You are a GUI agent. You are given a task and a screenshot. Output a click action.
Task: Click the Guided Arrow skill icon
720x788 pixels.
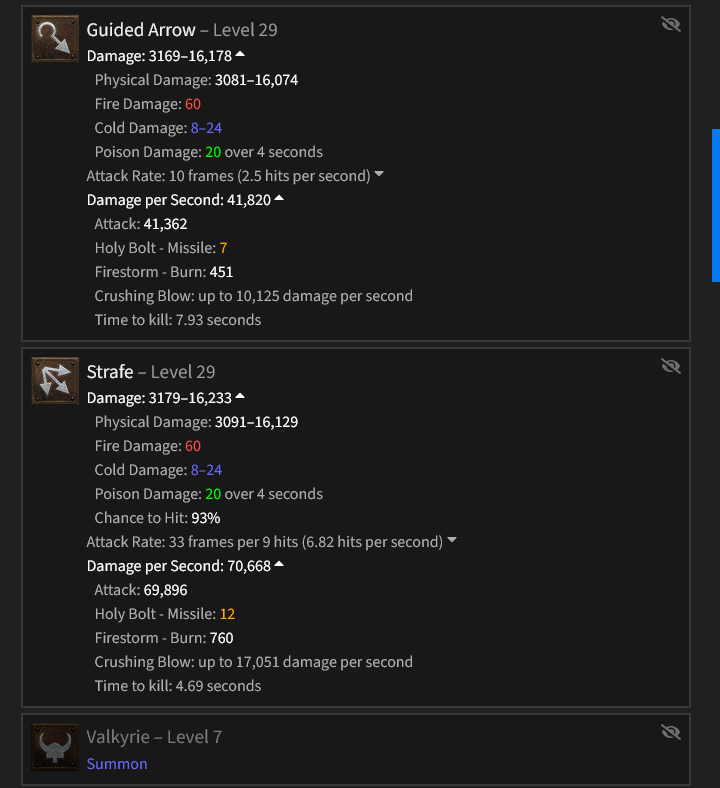click(x=55, y=39)
